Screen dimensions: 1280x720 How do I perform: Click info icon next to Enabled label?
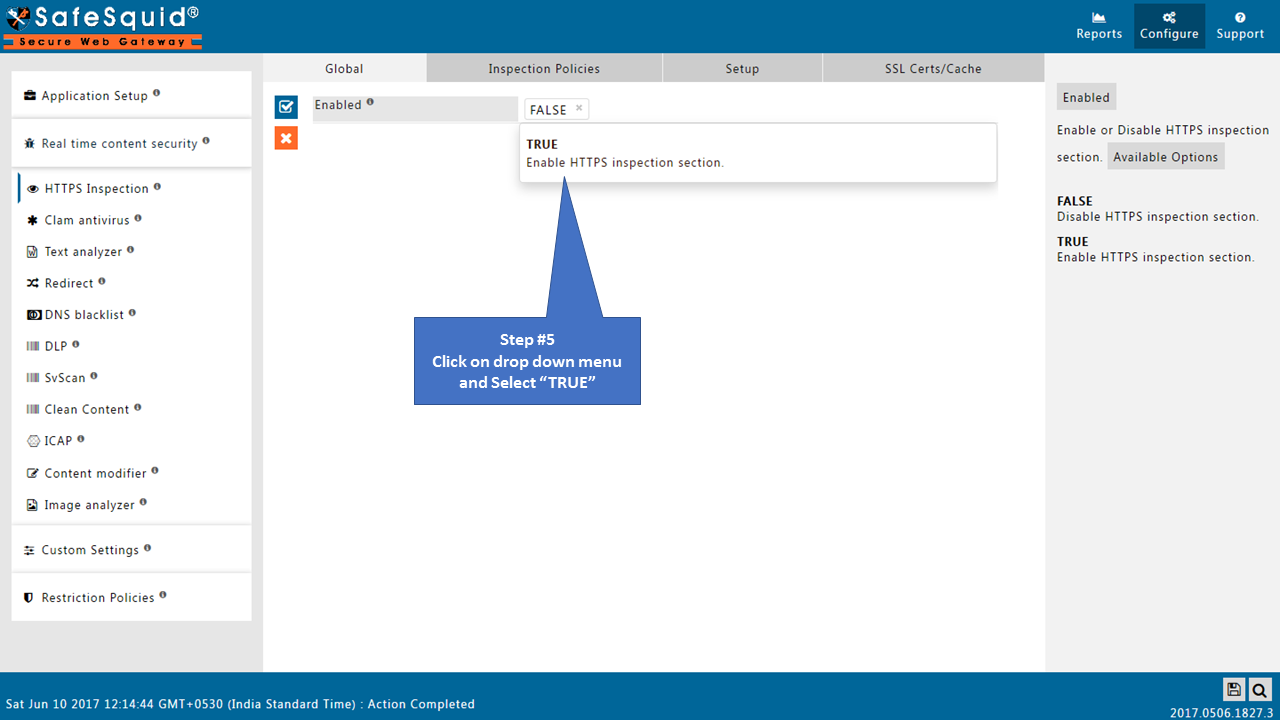point(370,102)
